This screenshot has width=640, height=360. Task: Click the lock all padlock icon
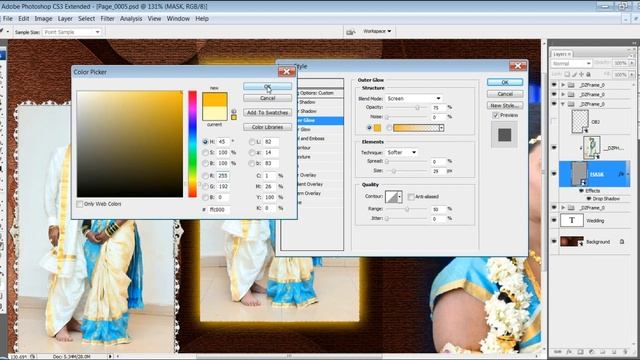[588, 74]
